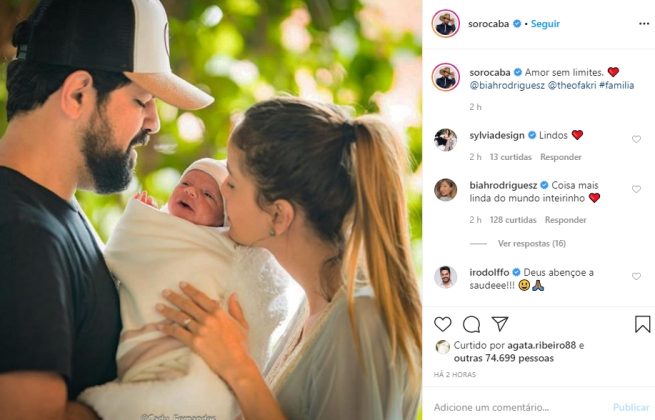
Task: Like sylviadesign's comment with small heart
Action: [x=636, y=139]
